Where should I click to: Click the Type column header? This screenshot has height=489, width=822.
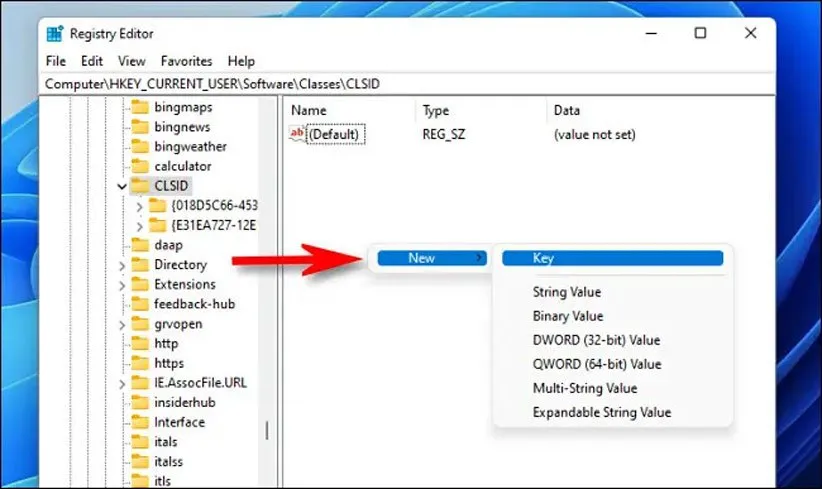coord(436,110)
